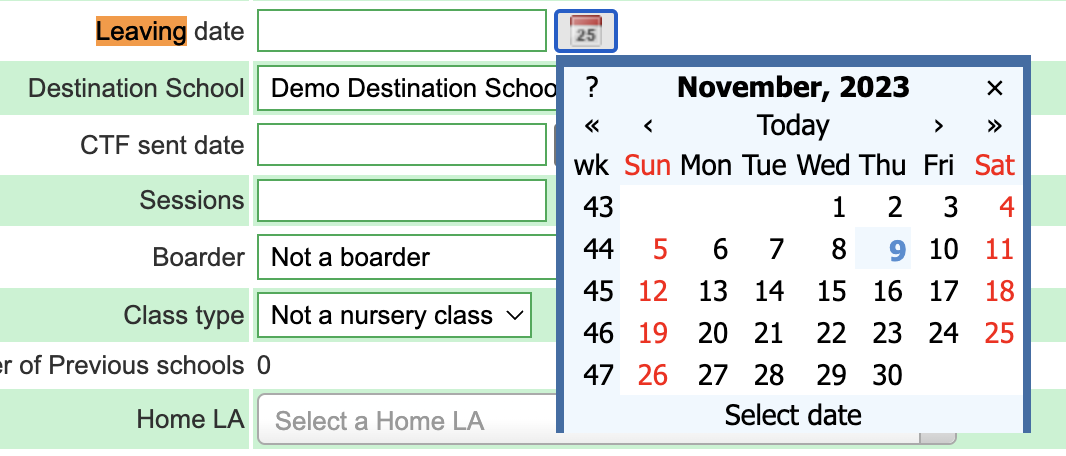Click the Sessions input field
1066x456 pixels.
402,200
